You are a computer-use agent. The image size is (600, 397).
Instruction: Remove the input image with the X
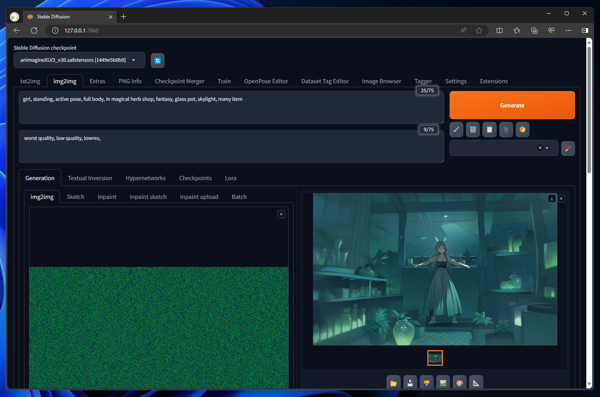tap(281, 214)
